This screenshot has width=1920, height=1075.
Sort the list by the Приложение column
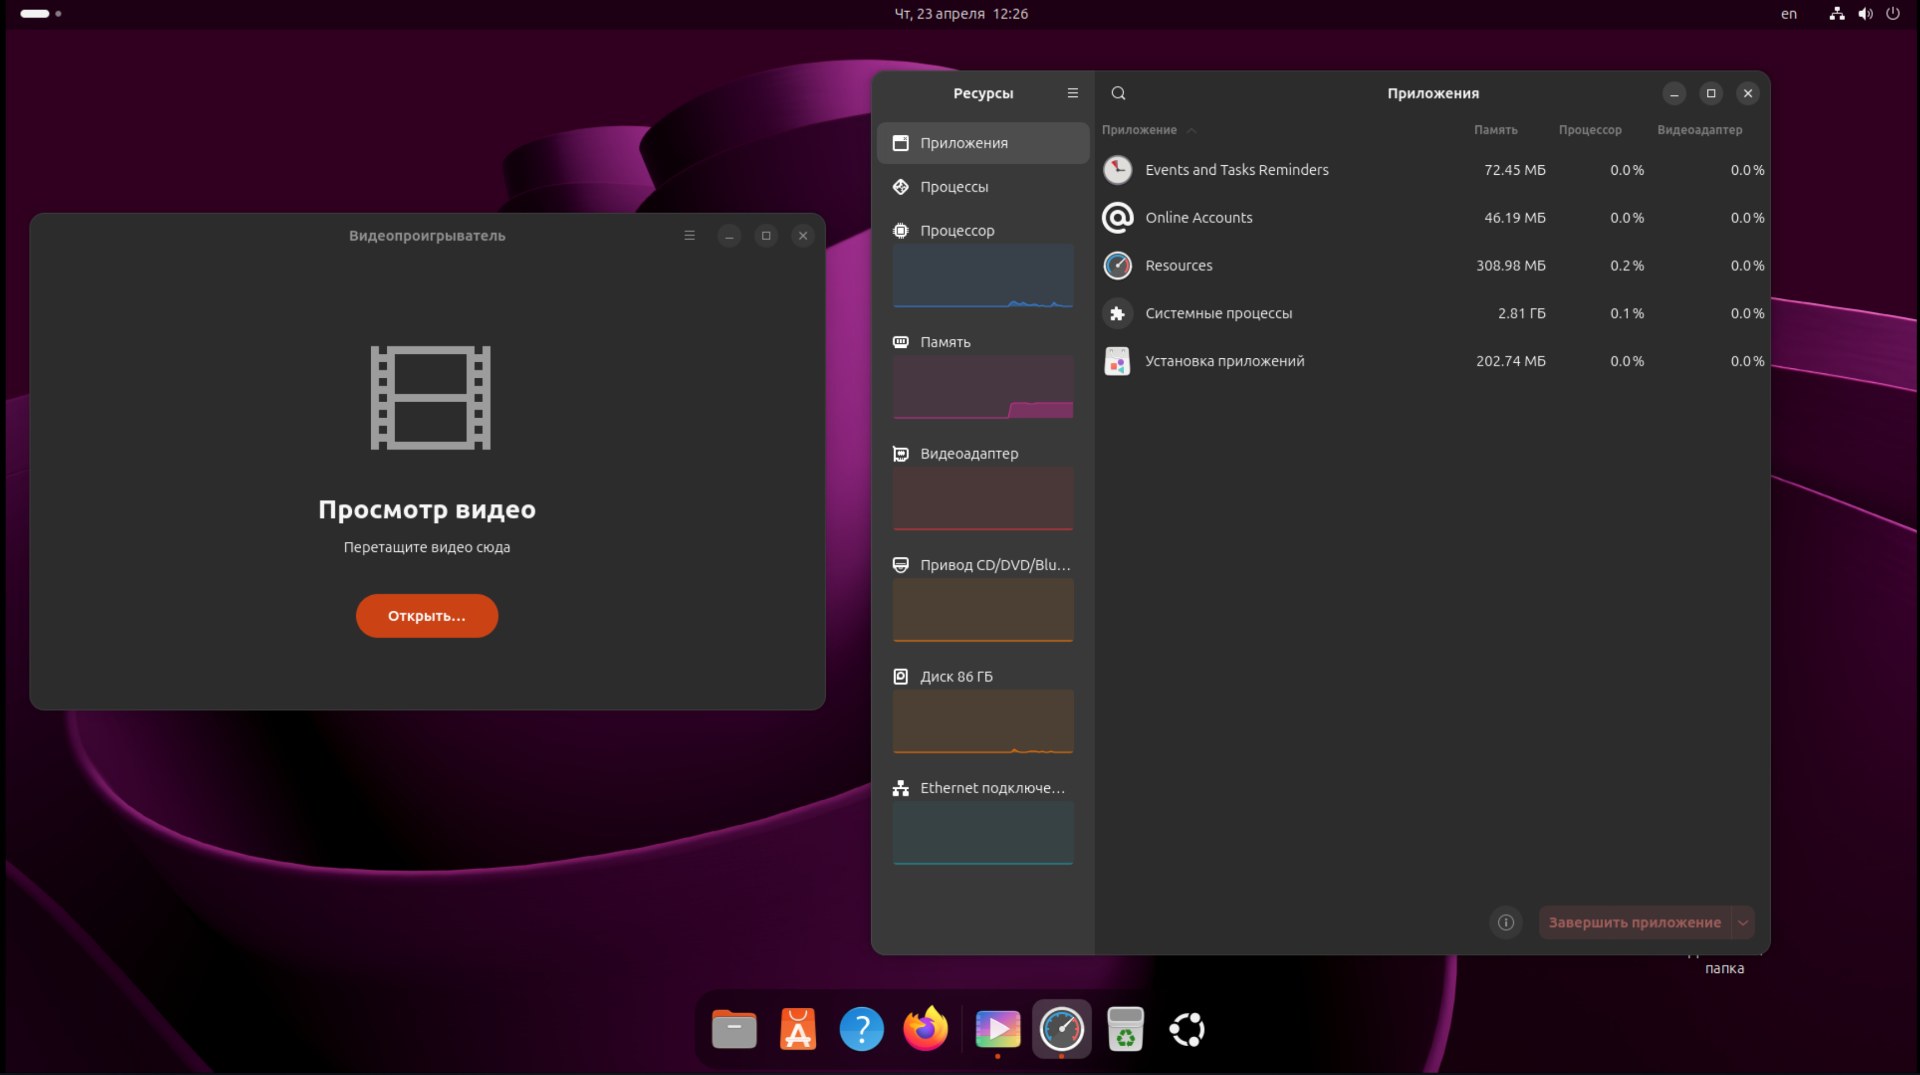[1139, 130]
